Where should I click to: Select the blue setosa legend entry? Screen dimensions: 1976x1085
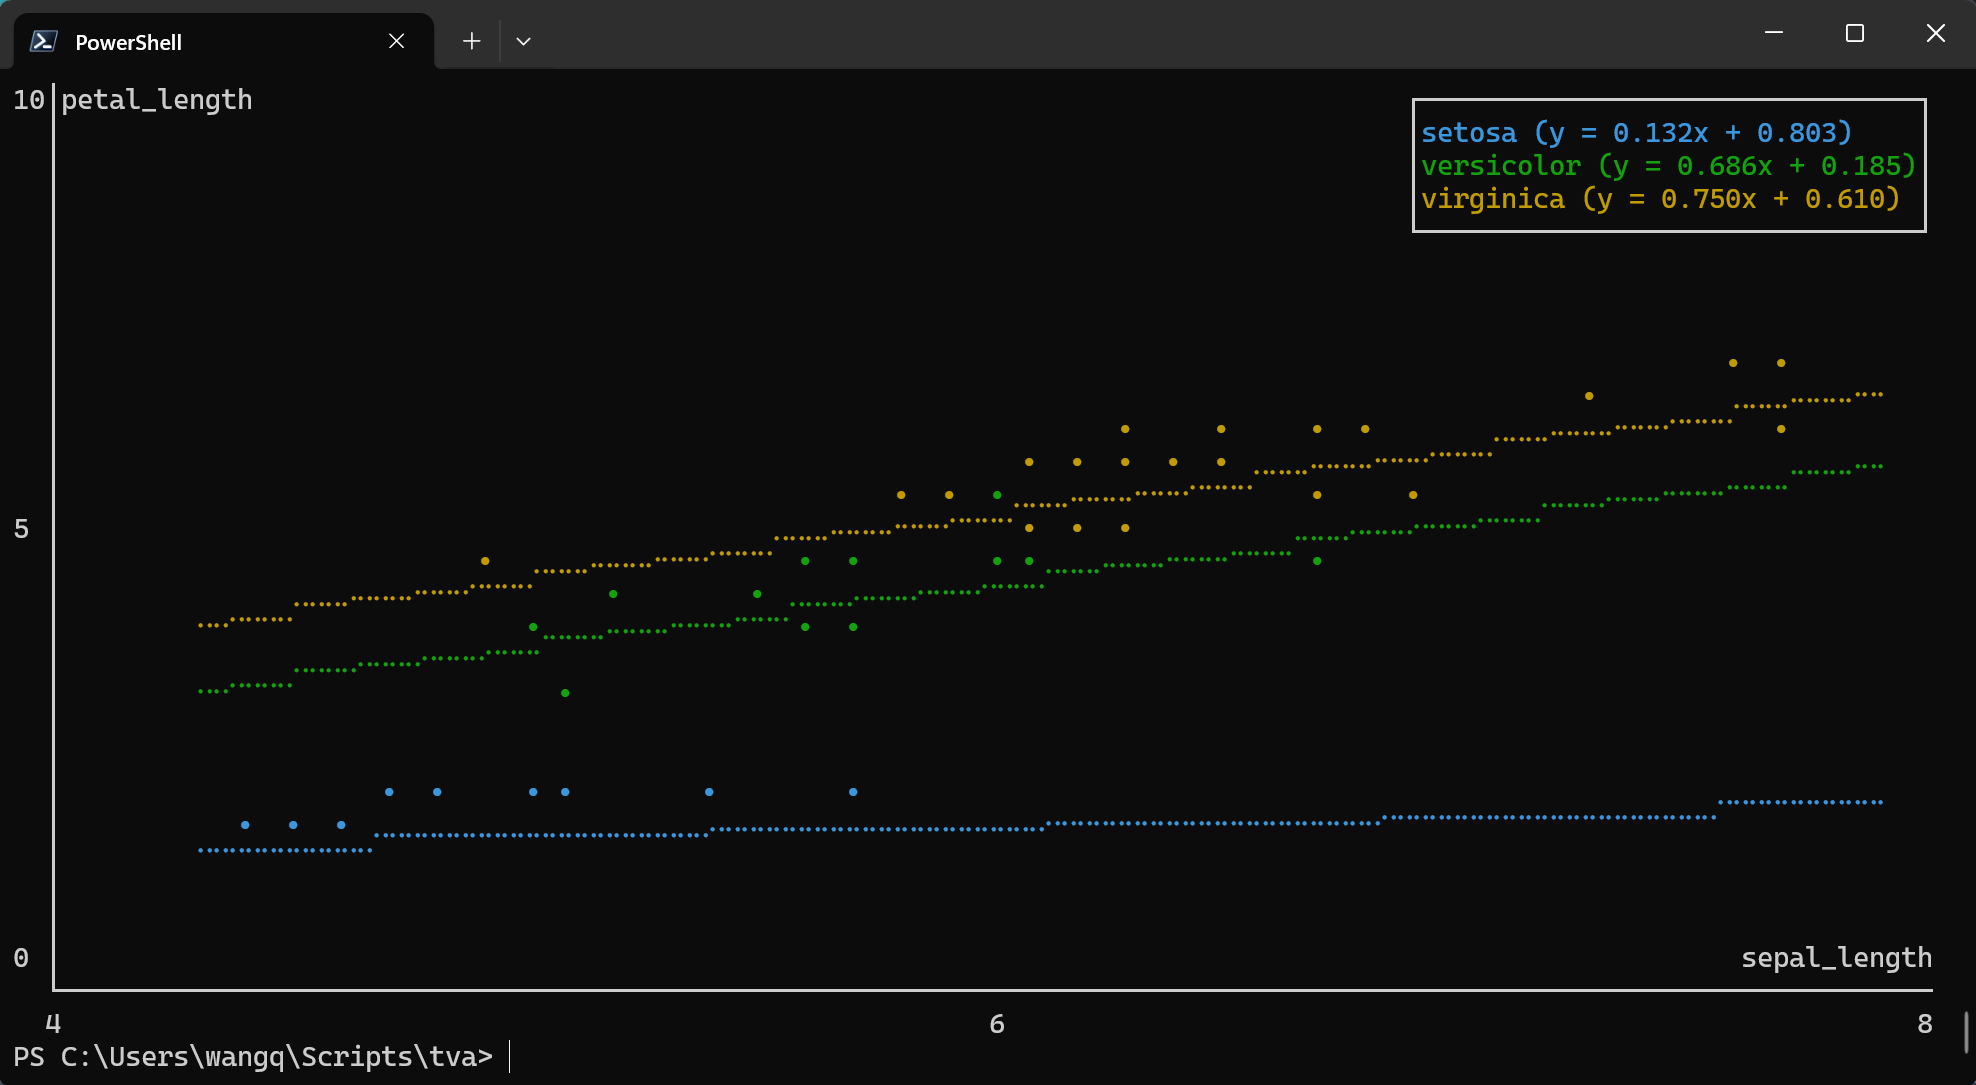pos(1469,131)
